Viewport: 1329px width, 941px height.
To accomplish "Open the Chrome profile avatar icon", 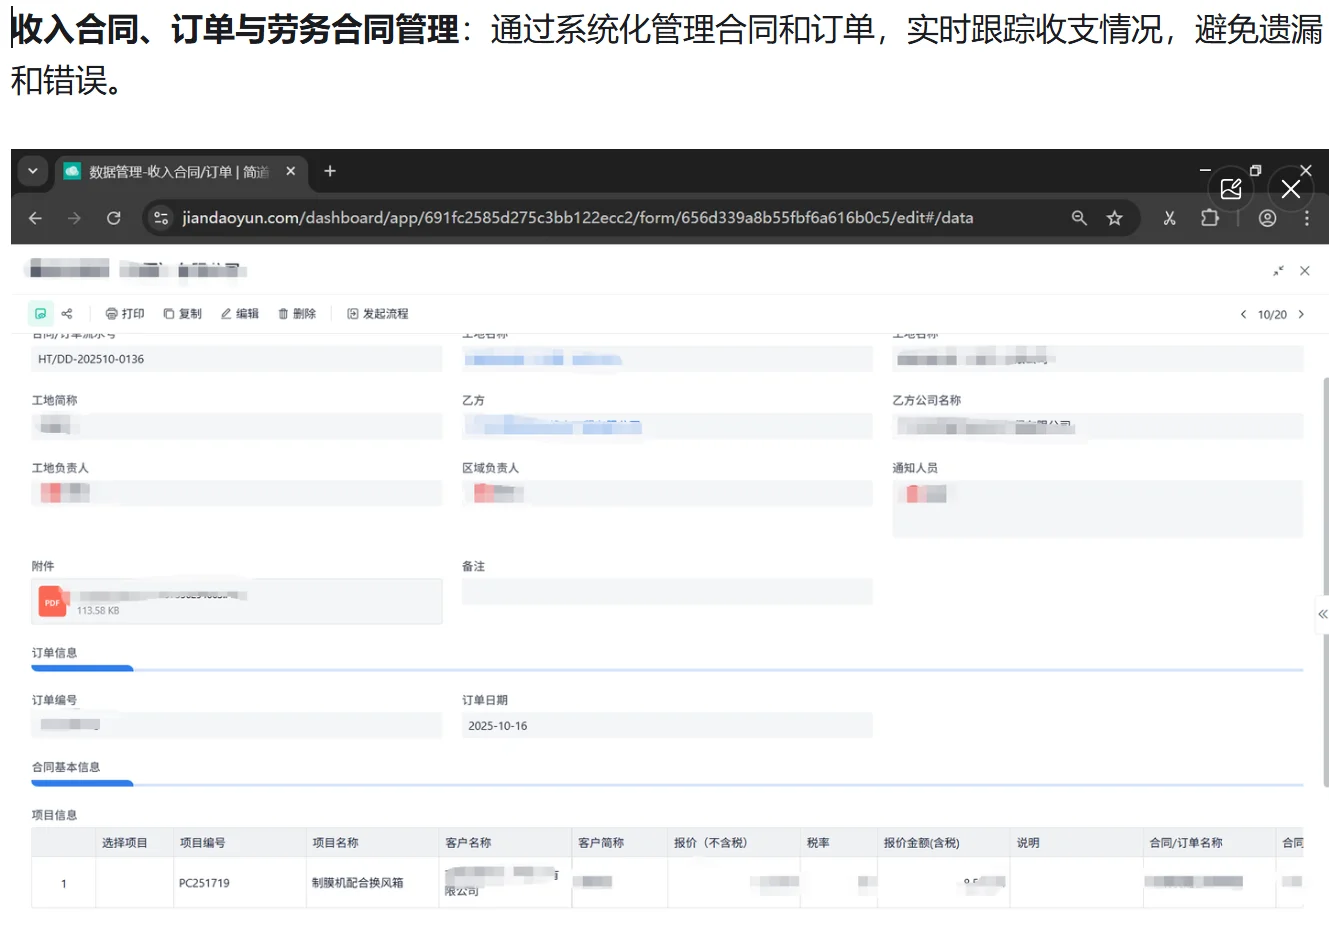I will pos(1267,217).
